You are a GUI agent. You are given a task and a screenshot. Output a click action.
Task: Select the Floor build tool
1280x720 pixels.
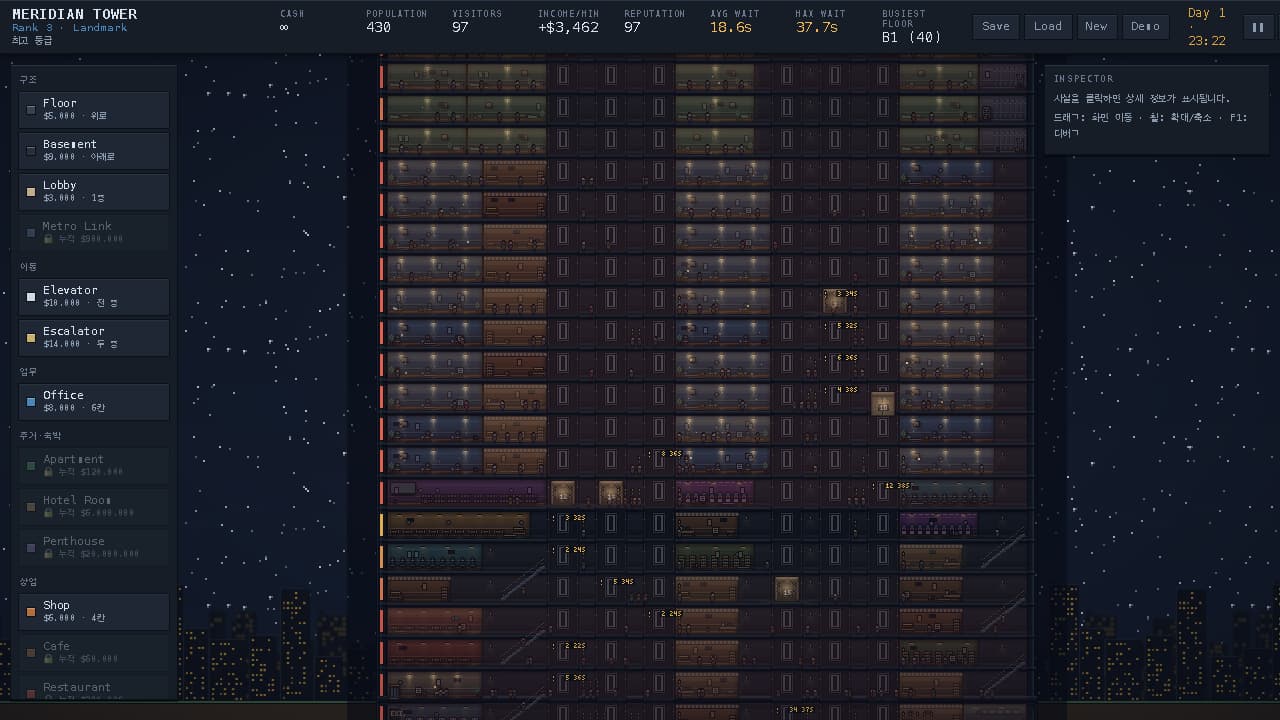(x=94, y=109)
